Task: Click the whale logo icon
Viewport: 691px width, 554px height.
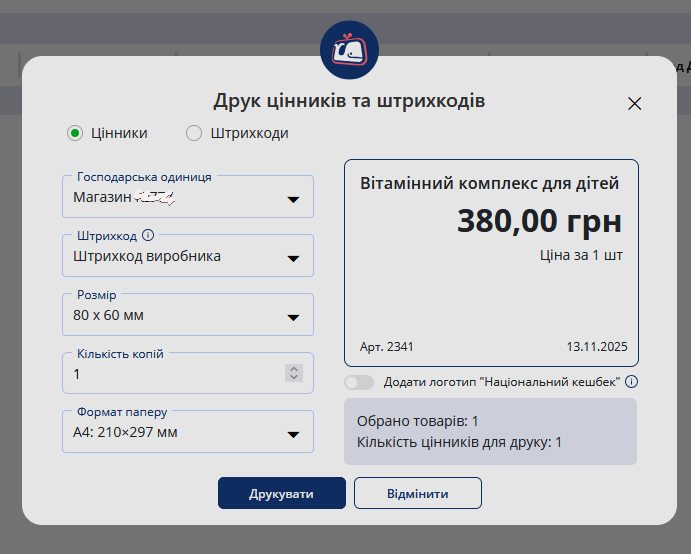Action: (349, 50)
